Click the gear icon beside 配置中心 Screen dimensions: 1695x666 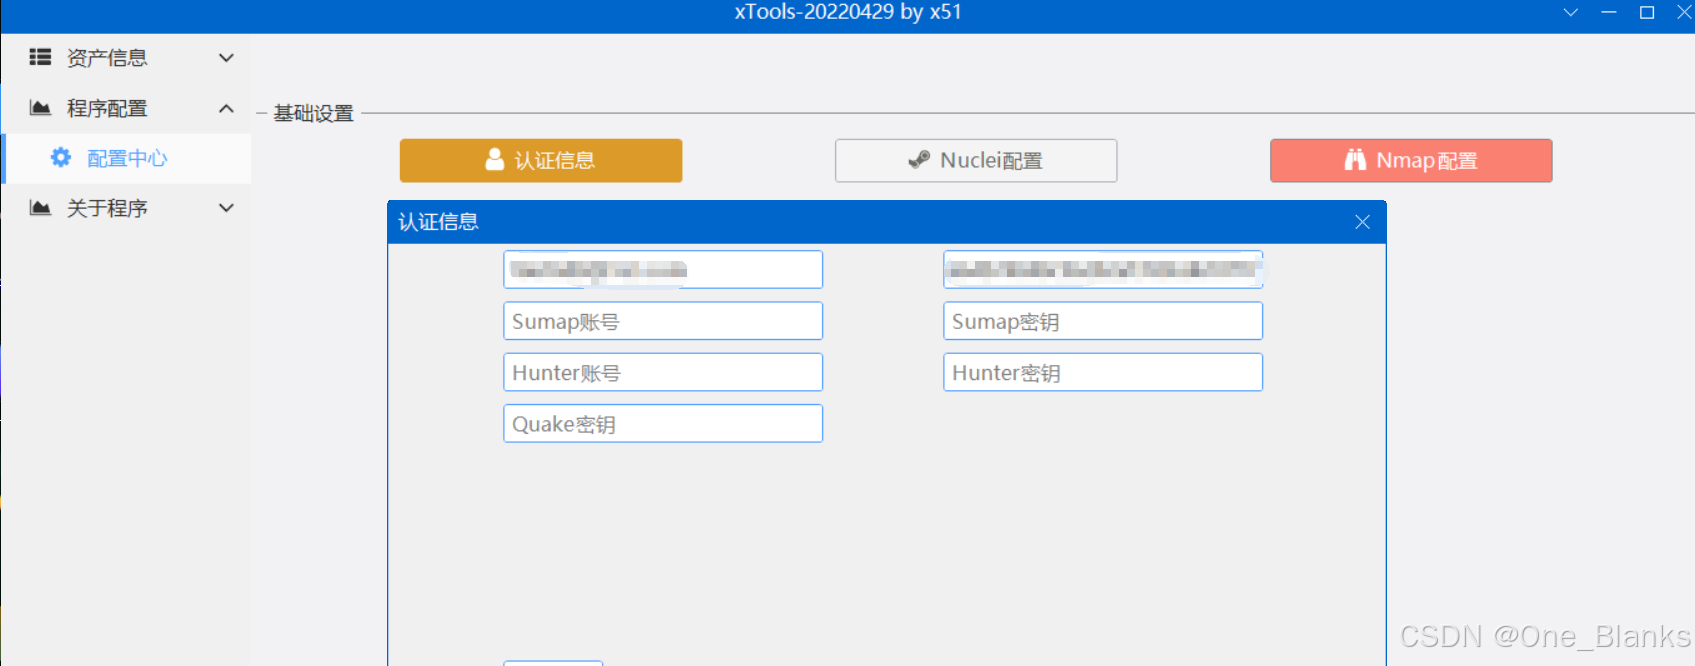point(61,157)
